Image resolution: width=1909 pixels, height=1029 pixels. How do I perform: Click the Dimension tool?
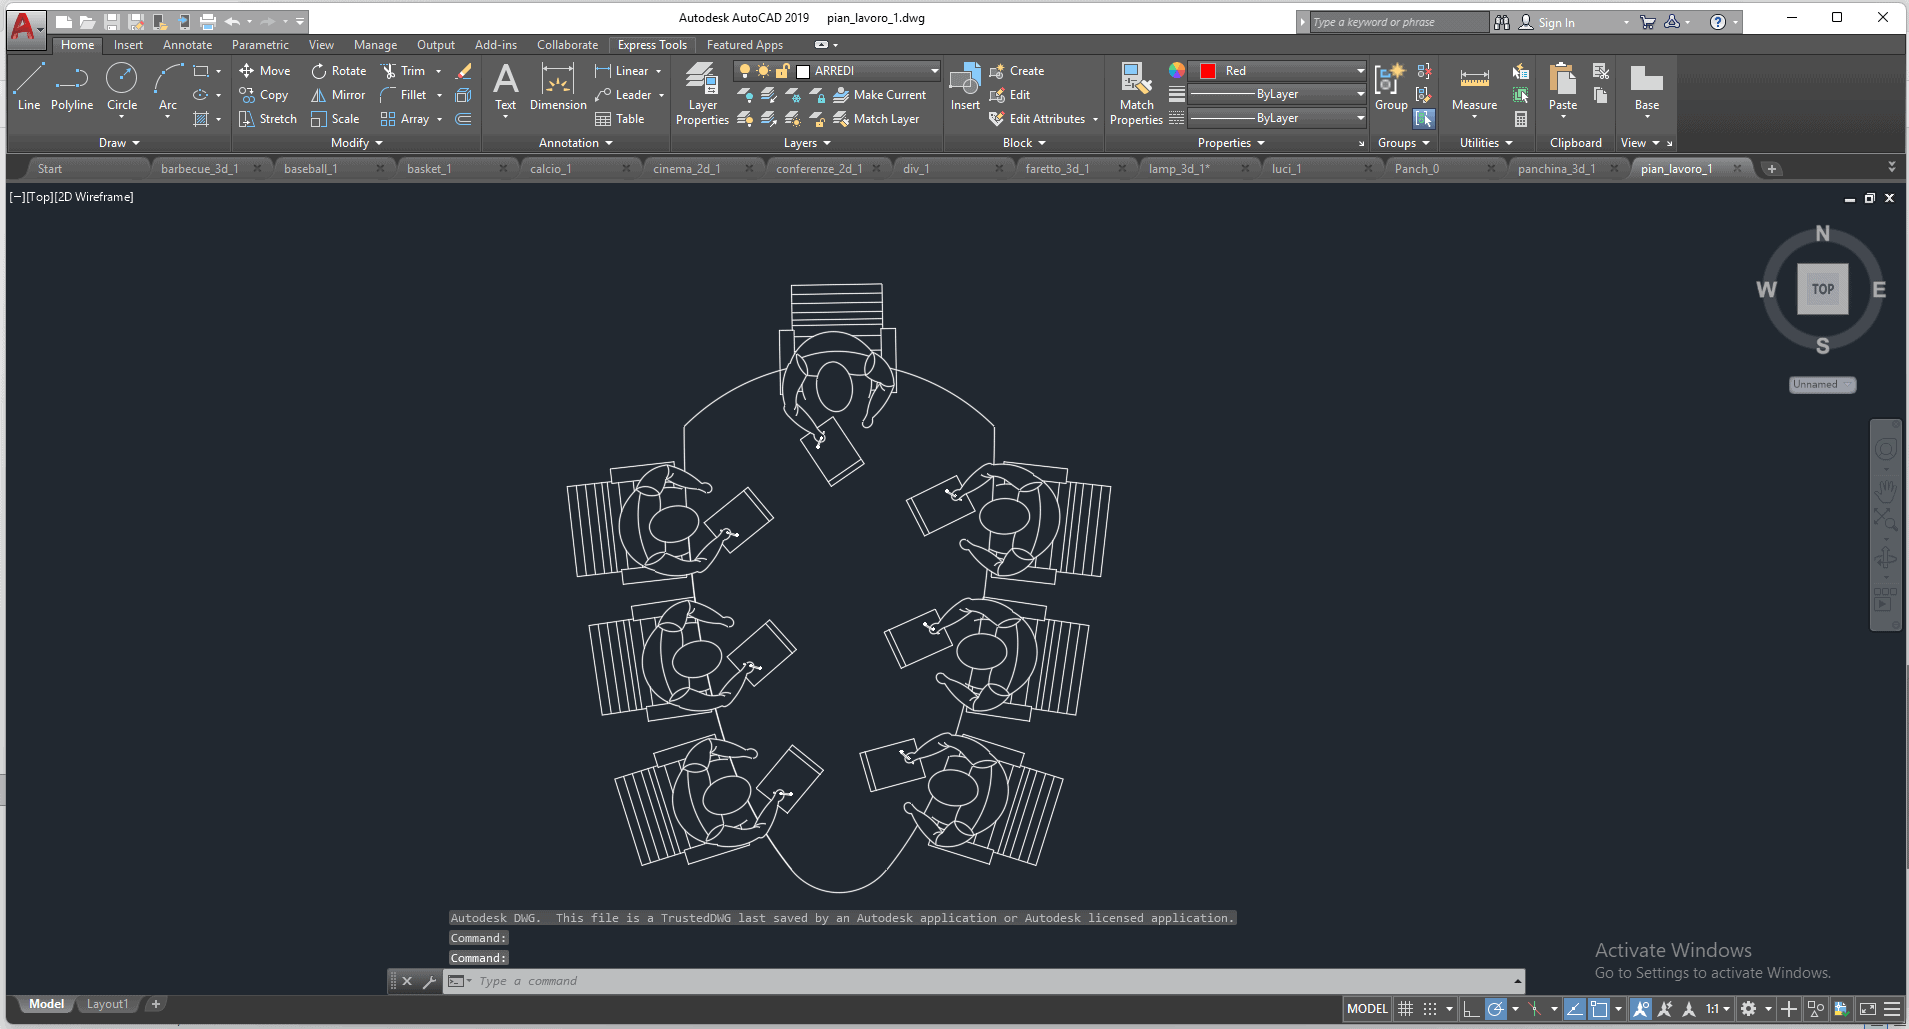tap(557, 88)
